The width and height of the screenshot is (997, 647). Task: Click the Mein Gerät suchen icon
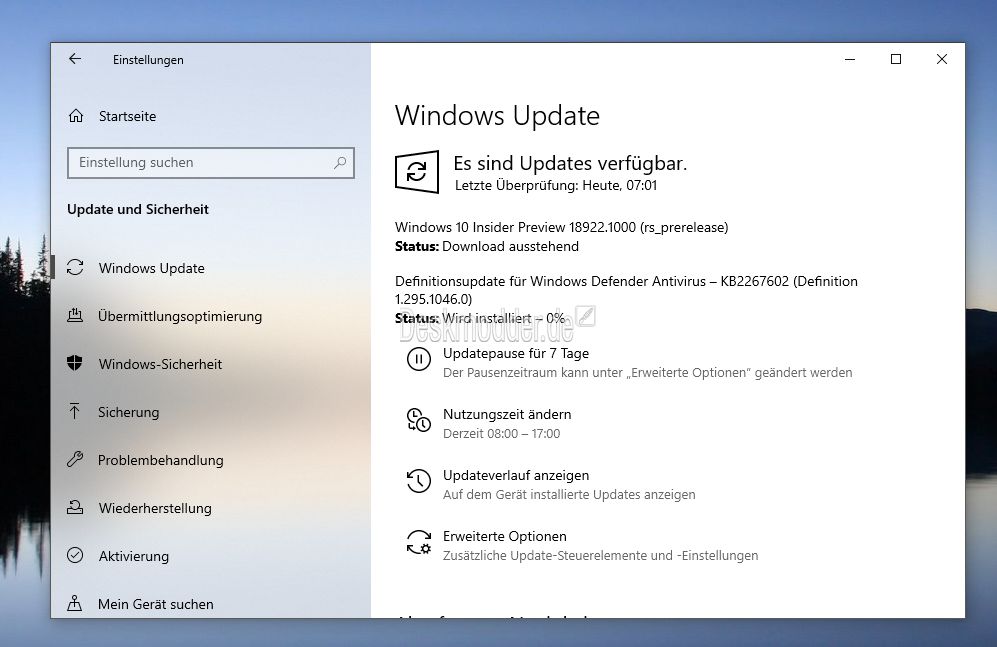[75, 603]
